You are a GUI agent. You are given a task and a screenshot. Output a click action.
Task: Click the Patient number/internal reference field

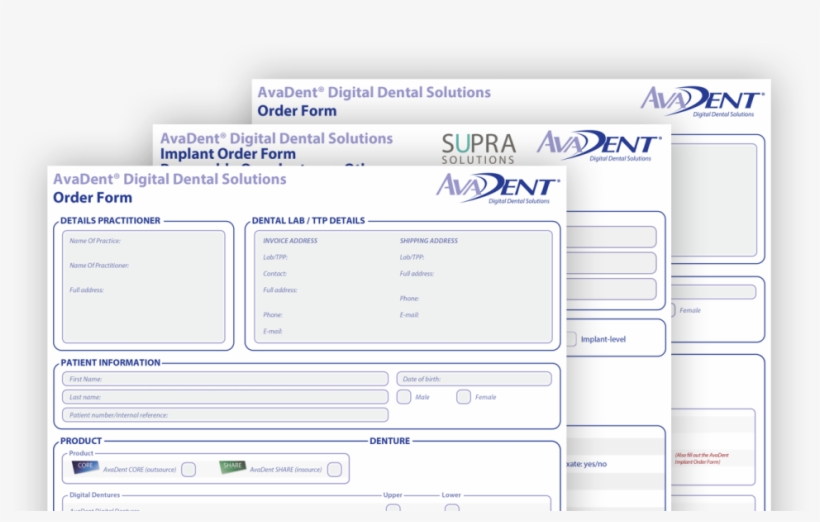coord(225,415)
